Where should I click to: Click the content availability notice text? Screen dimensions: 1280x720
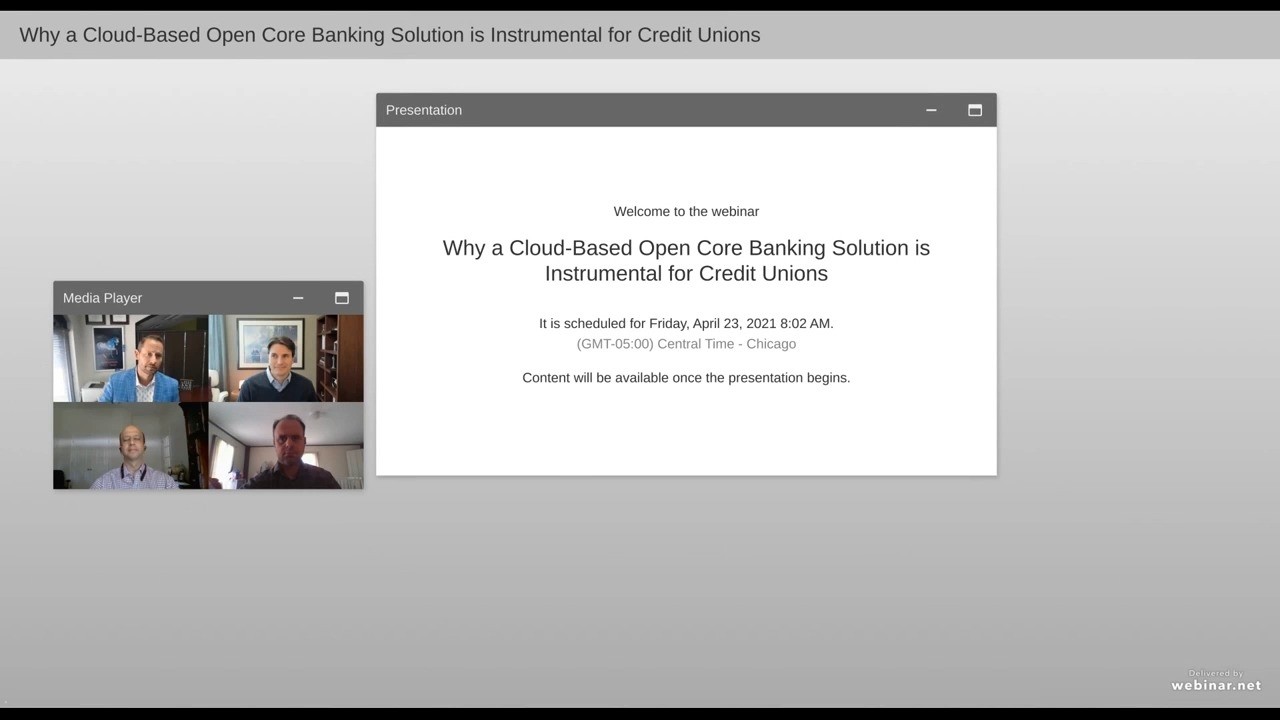pyautogui.click(x=686, y=377)
